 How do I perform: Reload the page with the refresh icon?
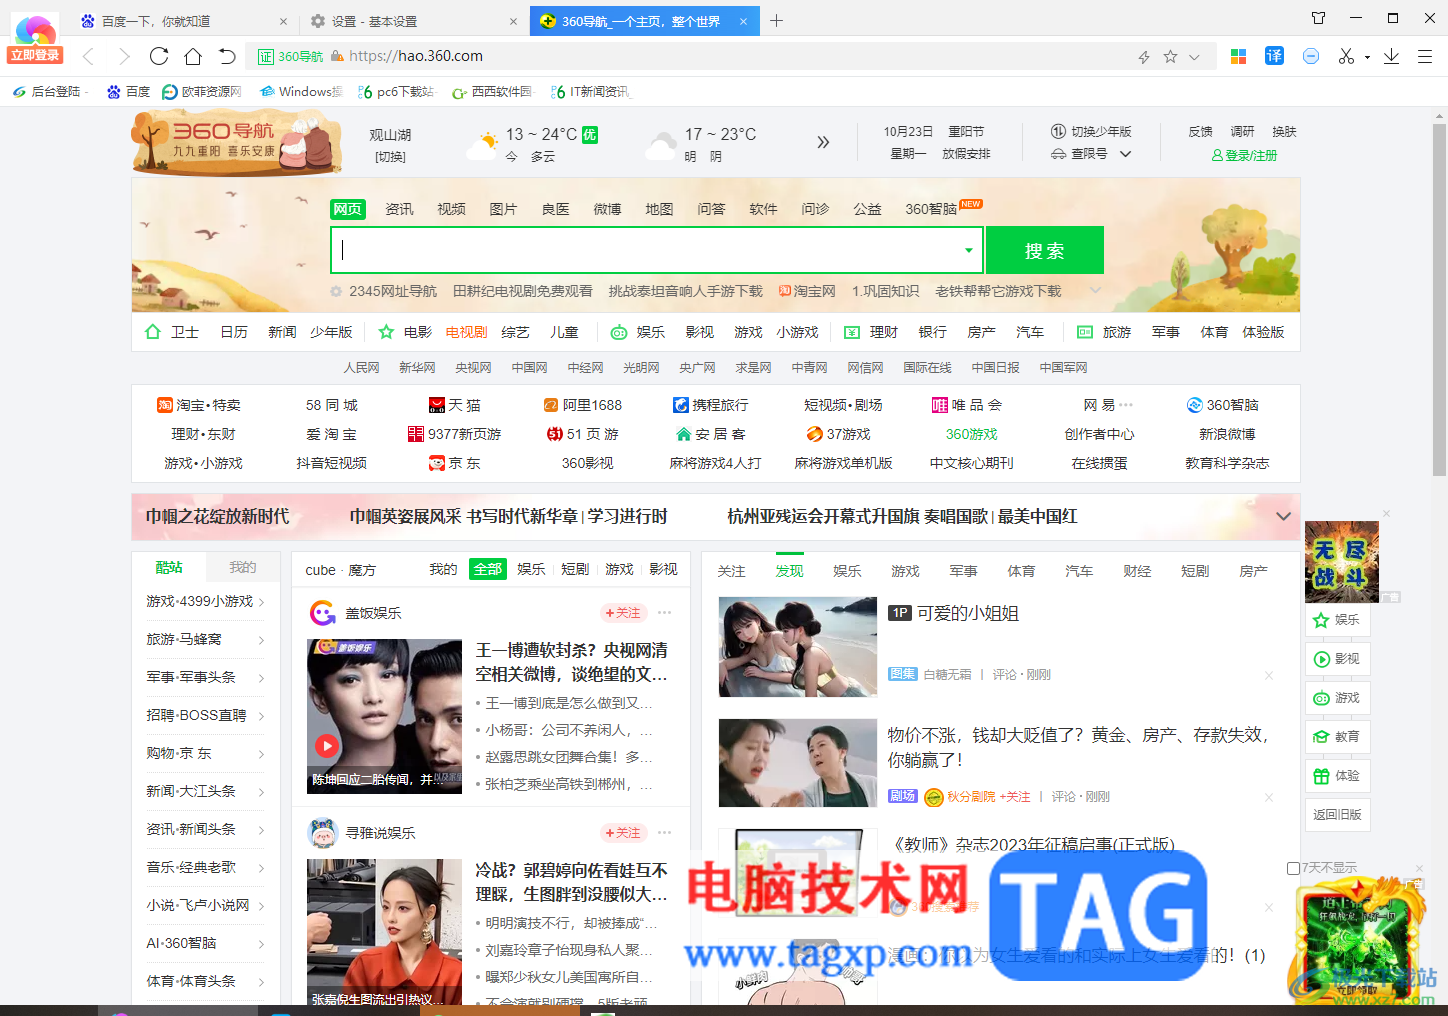coord(159,56)
